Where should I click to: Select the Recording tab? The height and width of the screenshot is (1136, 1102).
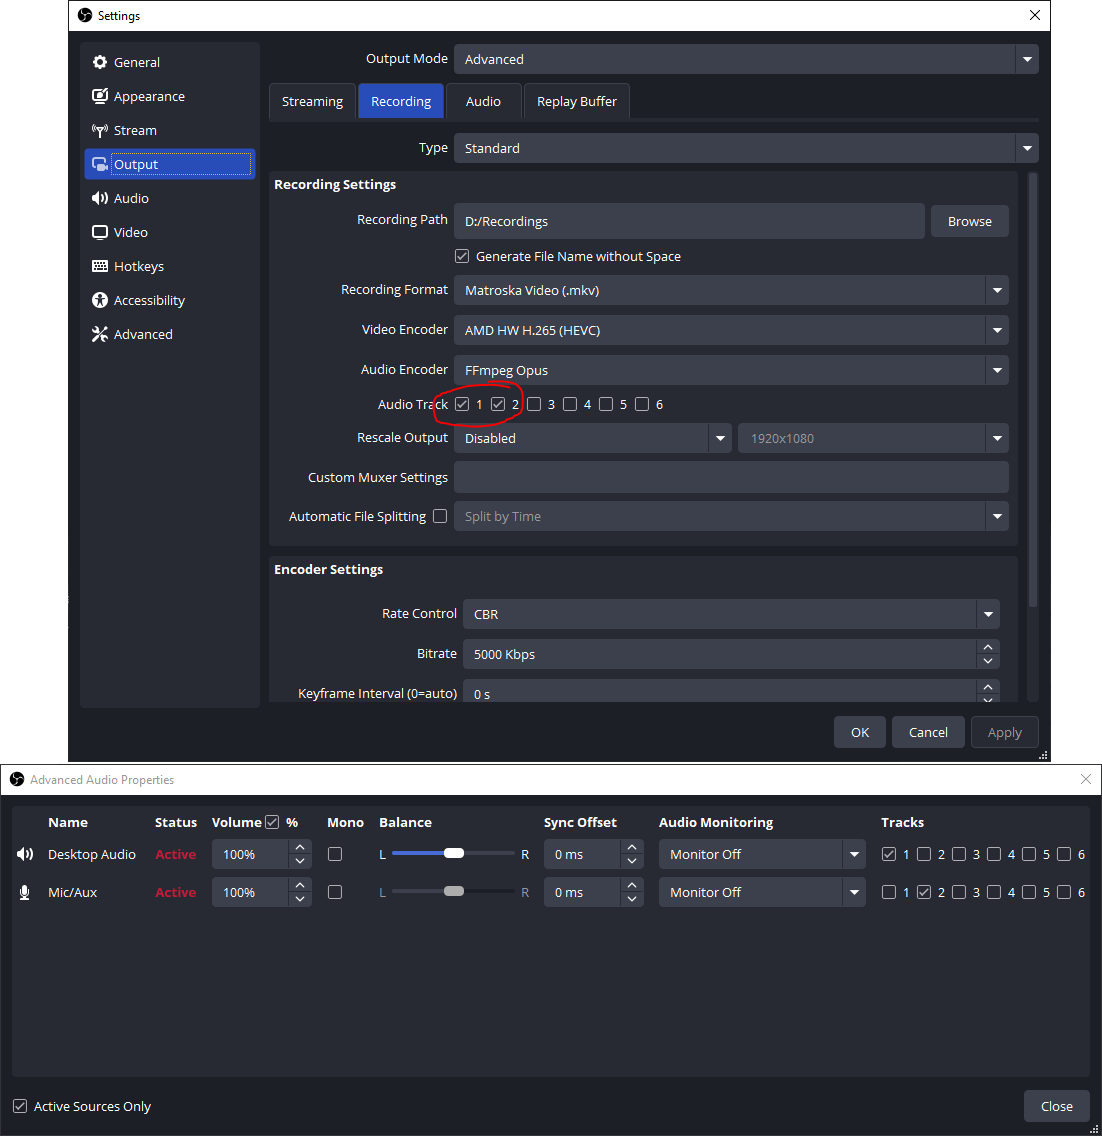click(x=401, y=101)
